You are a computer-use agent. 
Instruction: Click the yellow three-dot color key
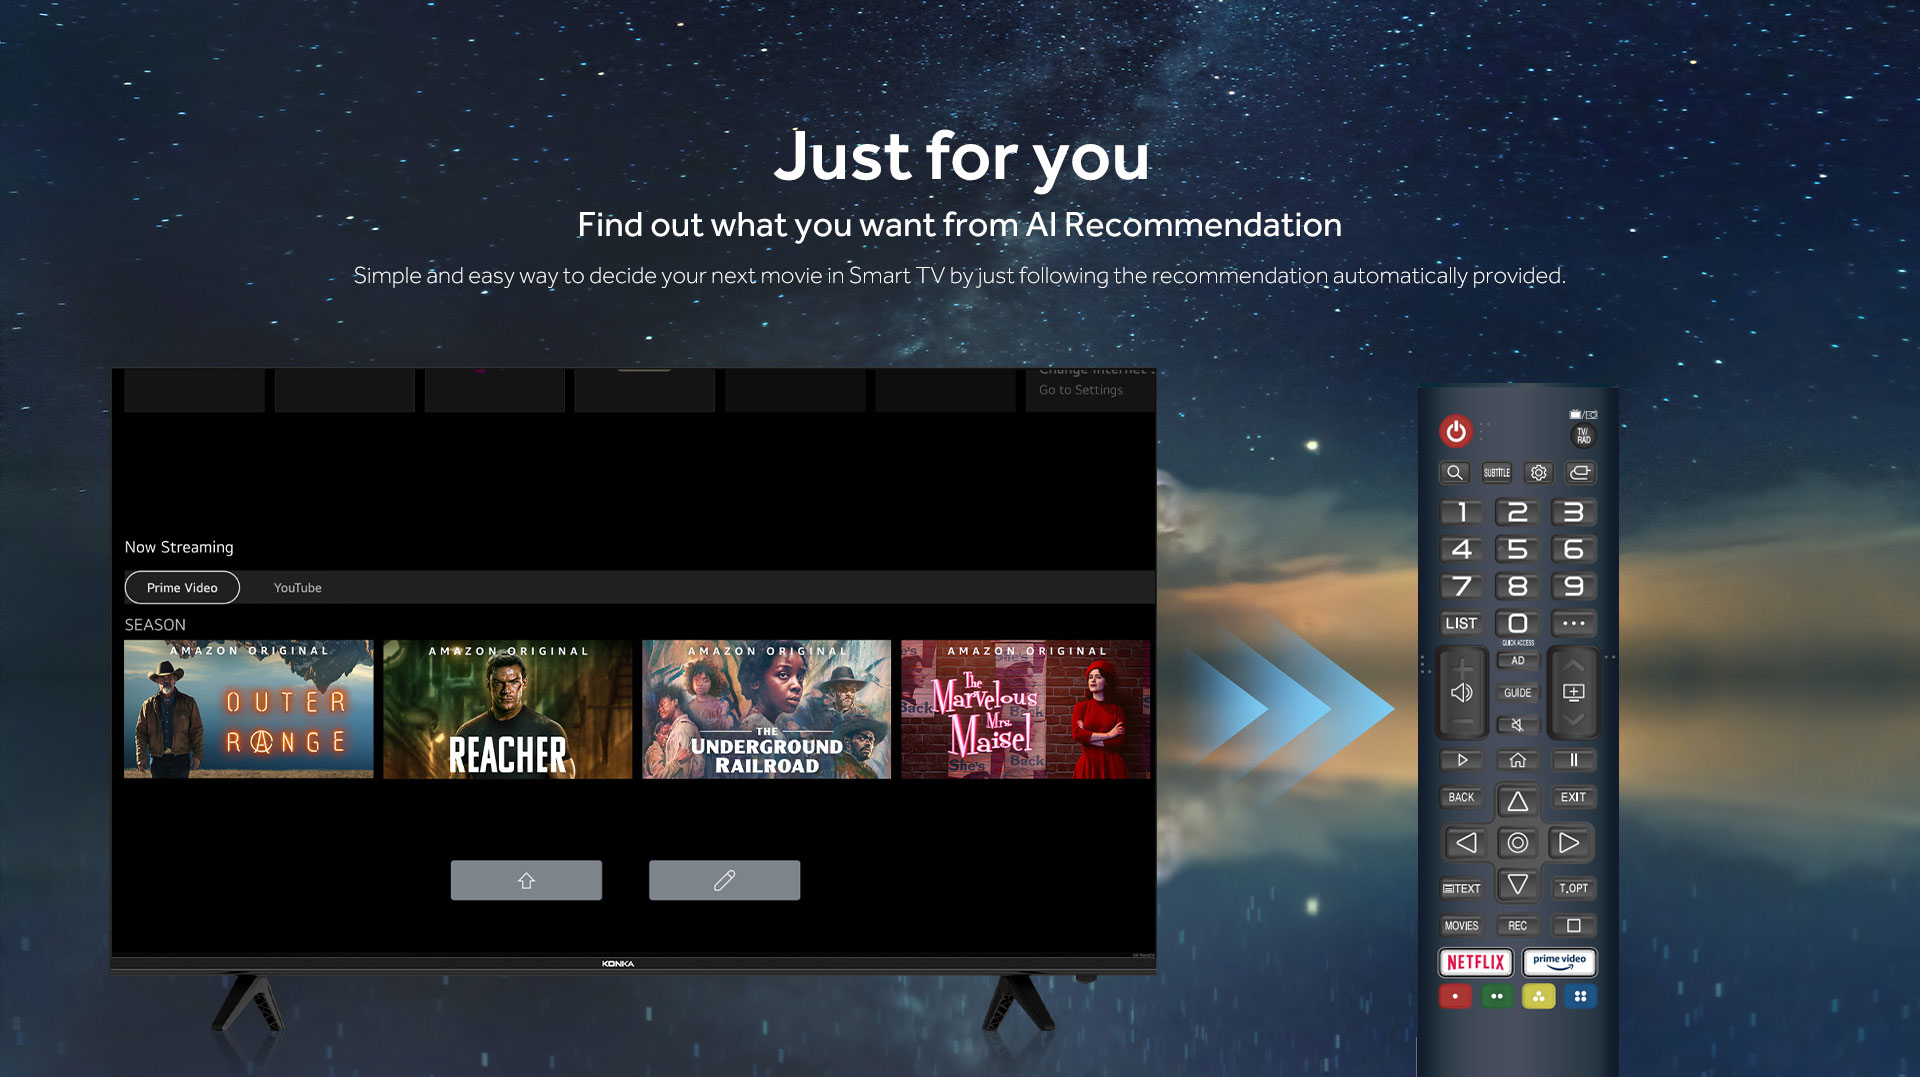point(1539,996)
